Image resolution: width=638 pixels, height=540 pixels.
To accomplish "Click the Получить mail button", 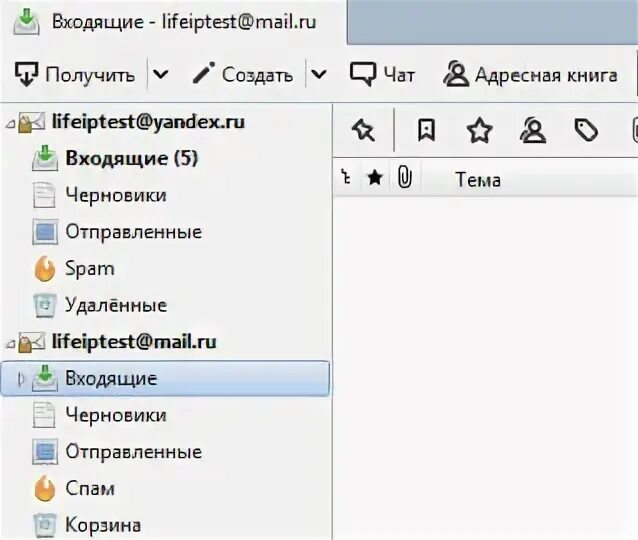I will tap(76, 74).
